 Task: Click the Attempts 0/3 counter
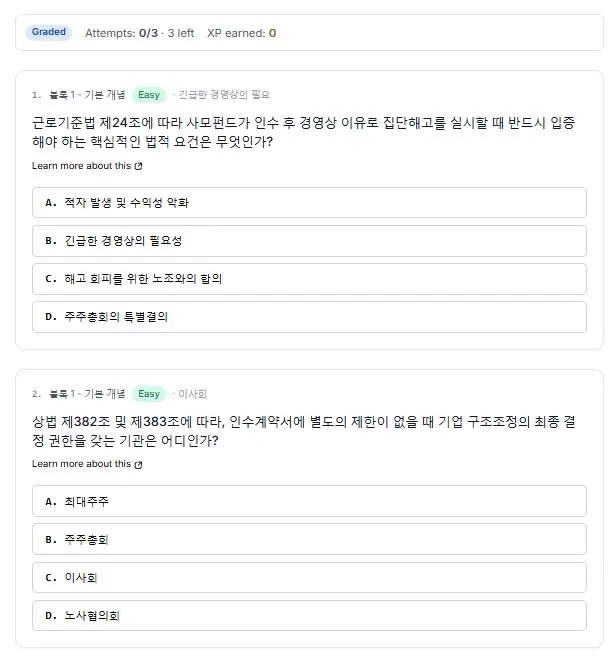click(139, 33)
